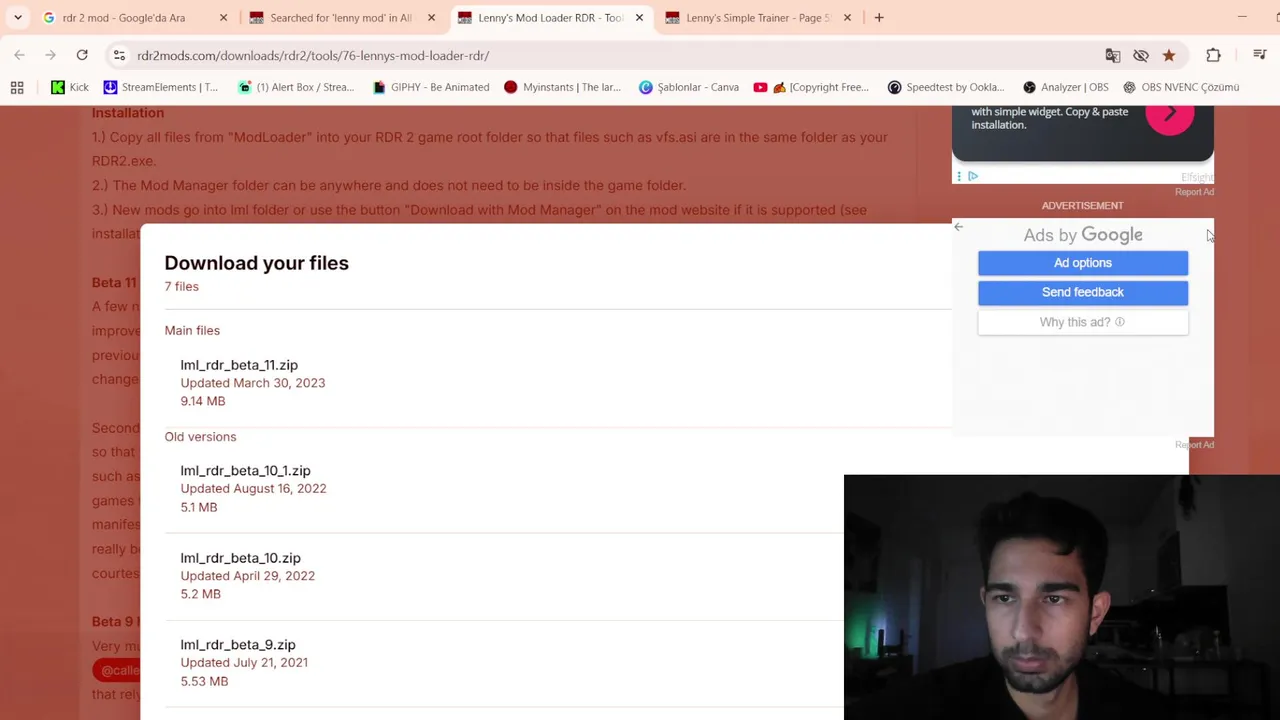Click the 'Updated August 16, 2022' text
This screenshot has height=720, width=1280.
(x=253, y=489)
